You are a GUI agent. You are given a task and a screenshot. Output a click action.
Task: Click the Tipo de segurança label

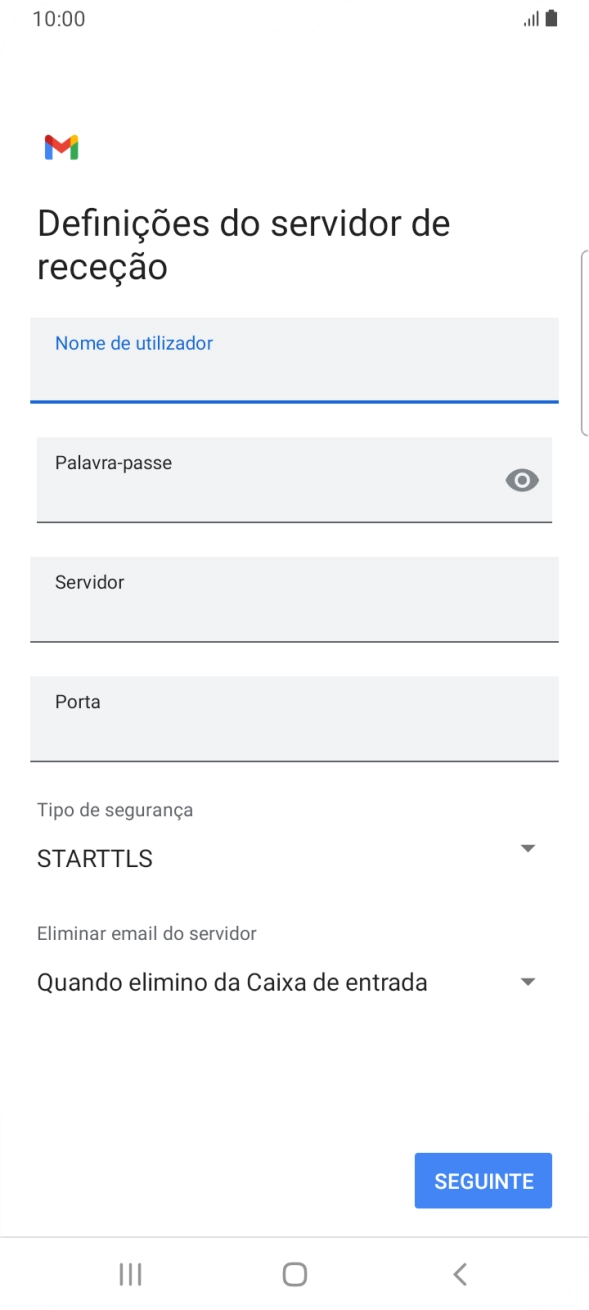click(114, 810)
